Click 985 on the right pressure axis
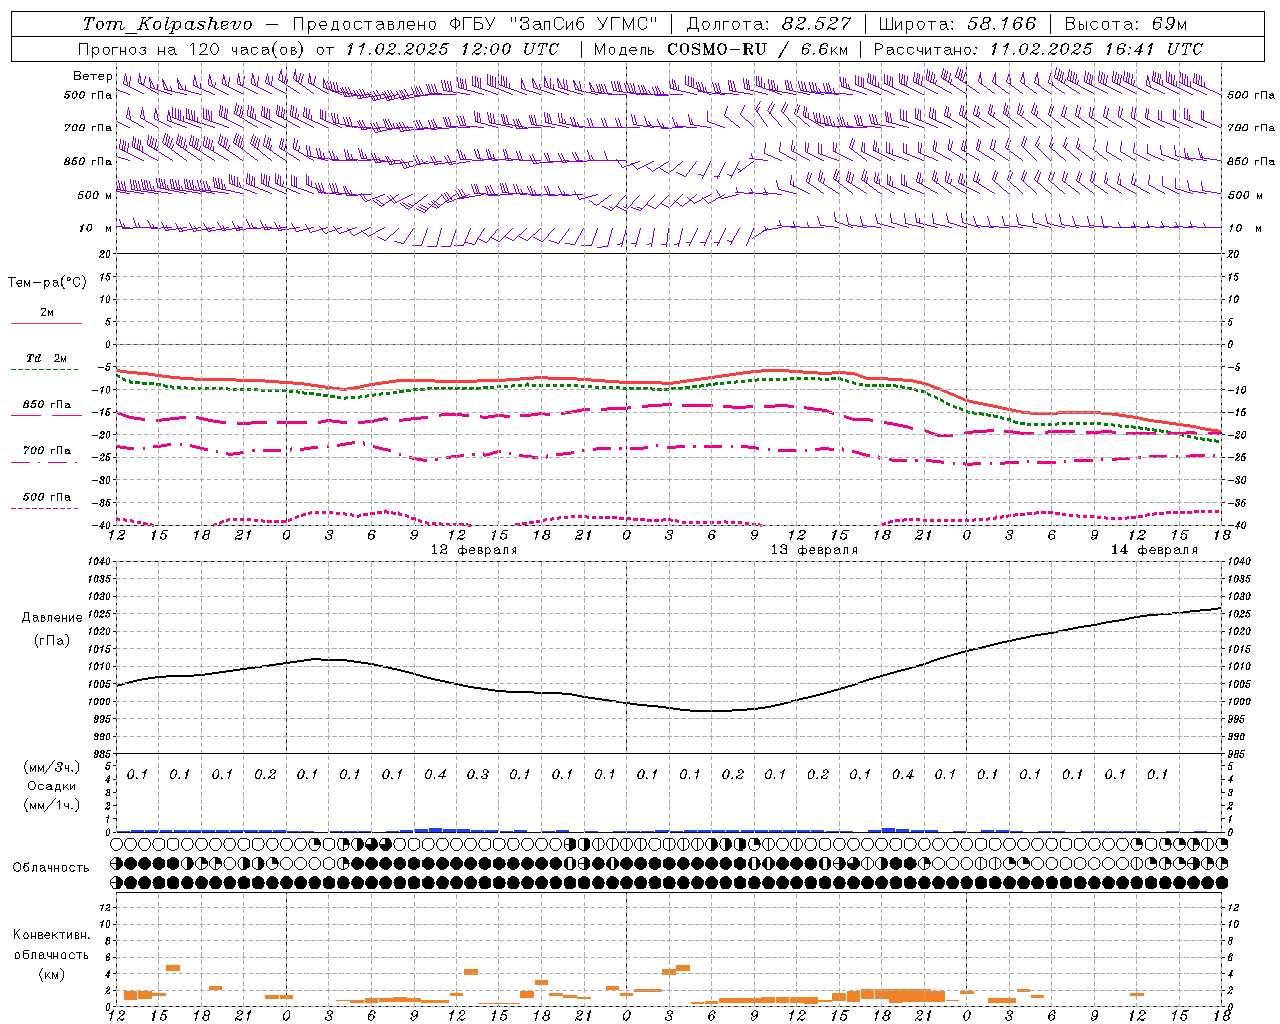1280x1024 pixels. [1237, 754]
